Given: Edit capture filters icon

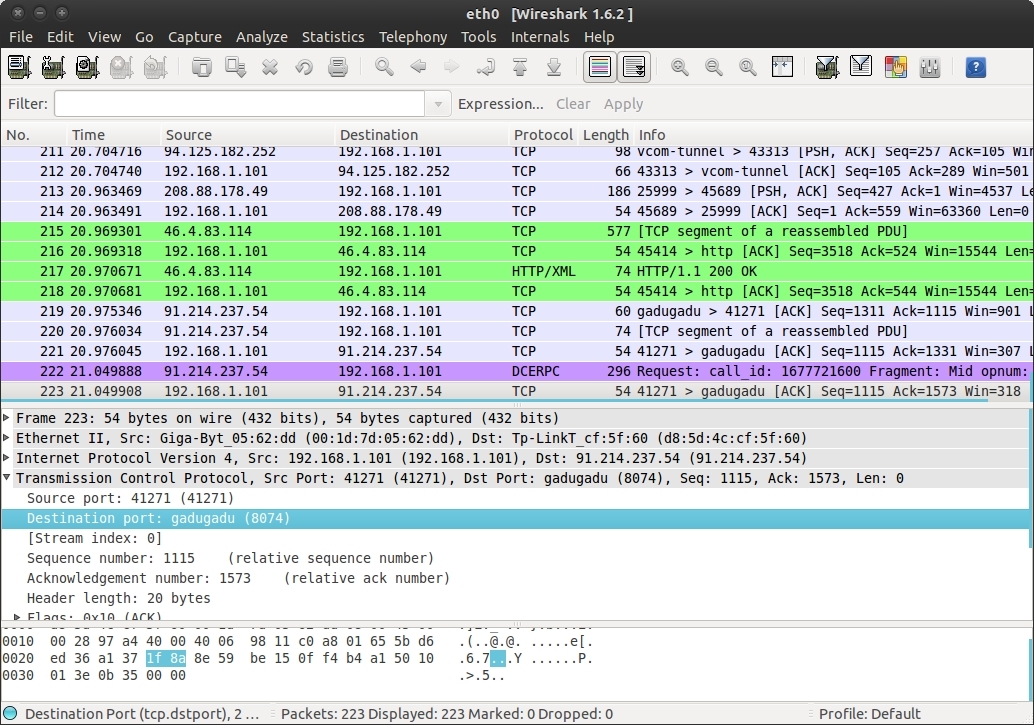Looking at the screenshot, I should click(x=827, y=67).
